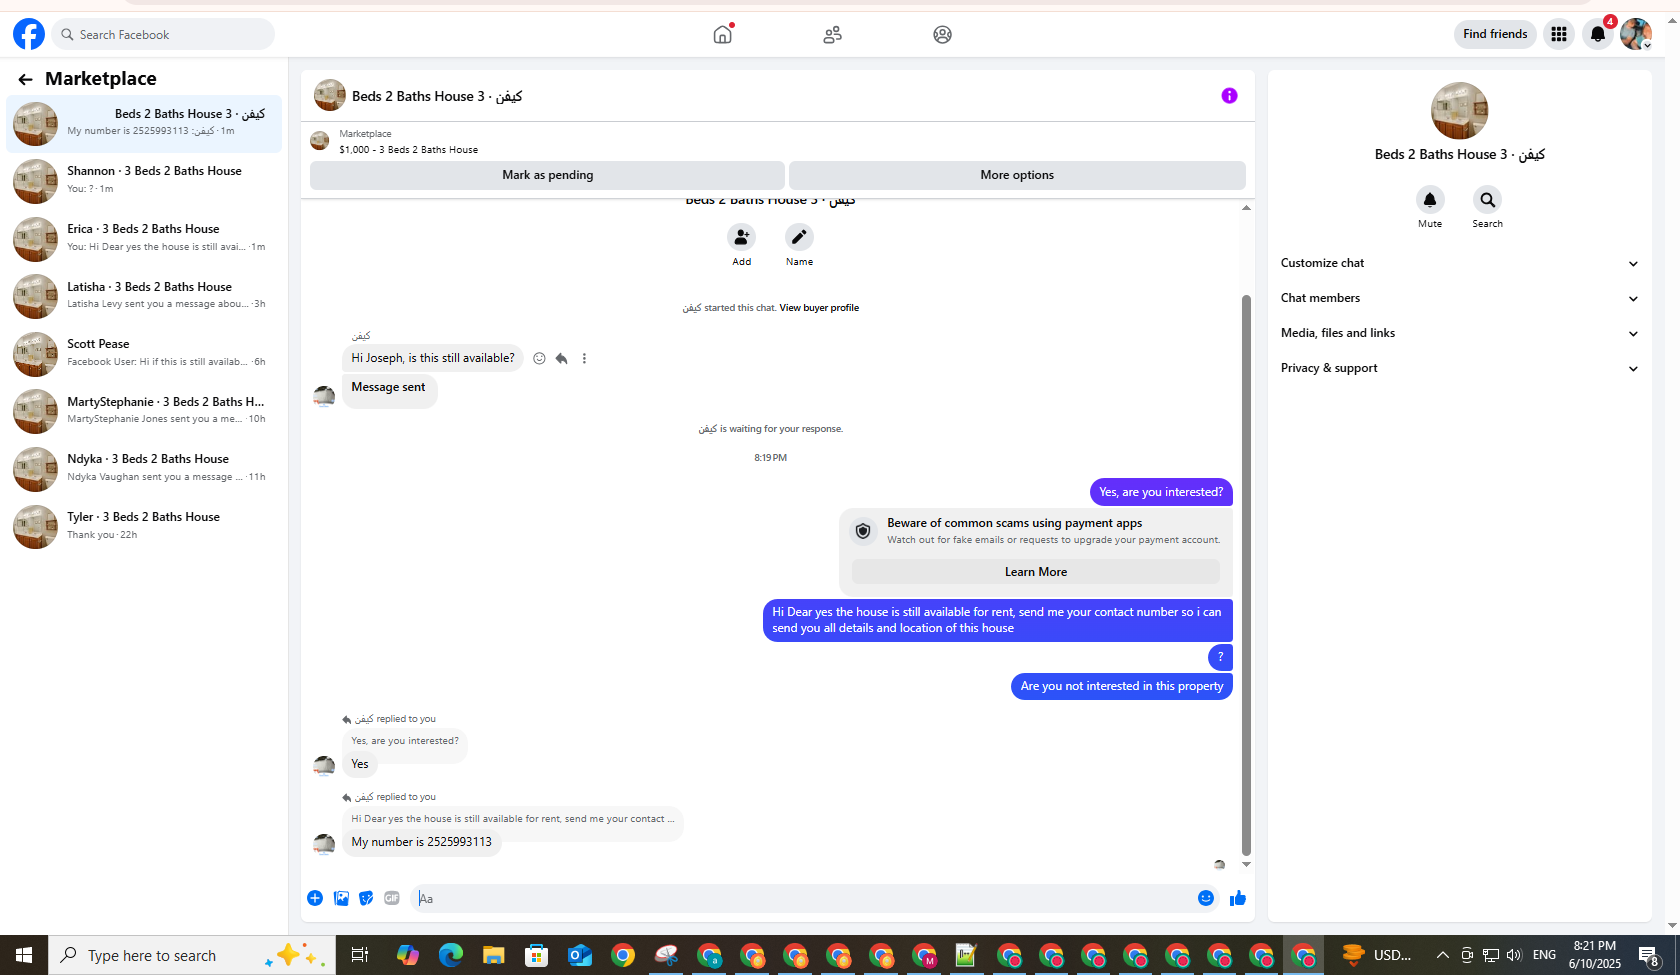
Task: Open the Latisha conversation
Action: 144,295
